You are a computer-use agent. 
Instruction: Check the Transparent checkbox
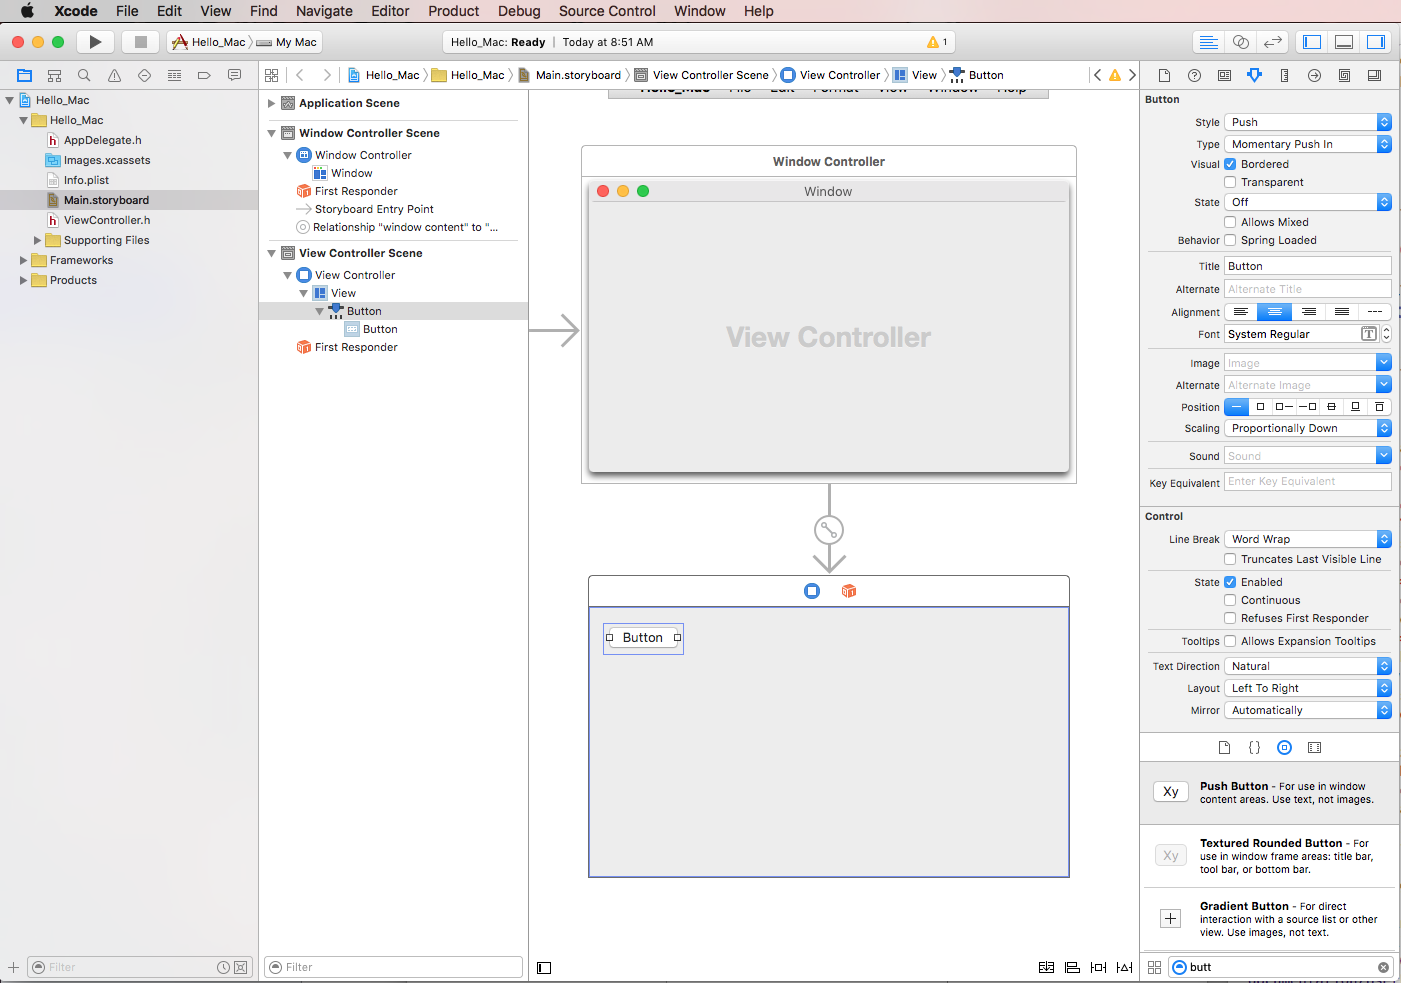coord(1230,181)
